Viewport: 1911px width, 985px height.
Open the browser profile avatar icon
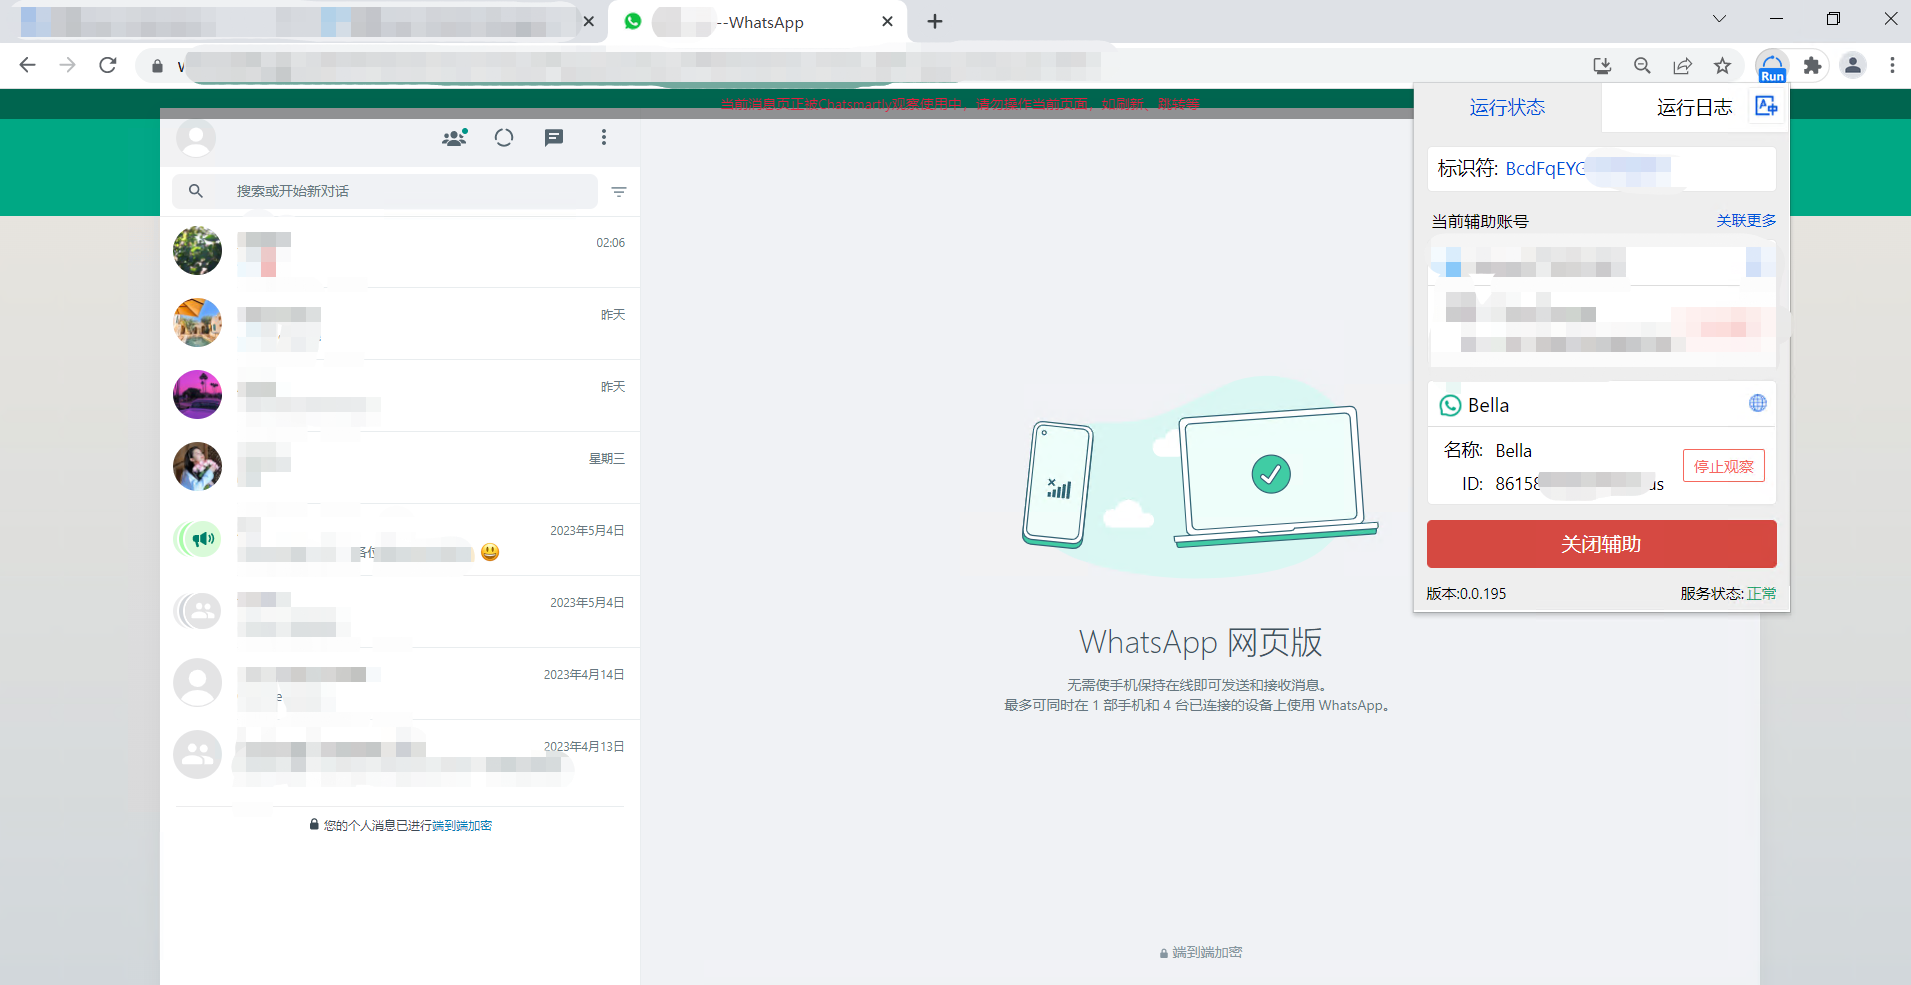click(x=1853, y=66)
